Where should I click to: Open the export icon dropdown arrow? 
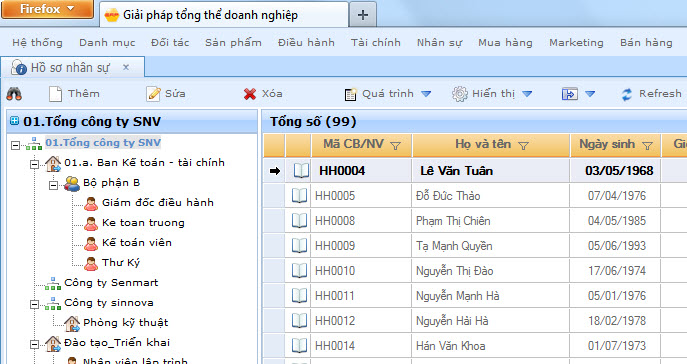[x=590, y=94]
